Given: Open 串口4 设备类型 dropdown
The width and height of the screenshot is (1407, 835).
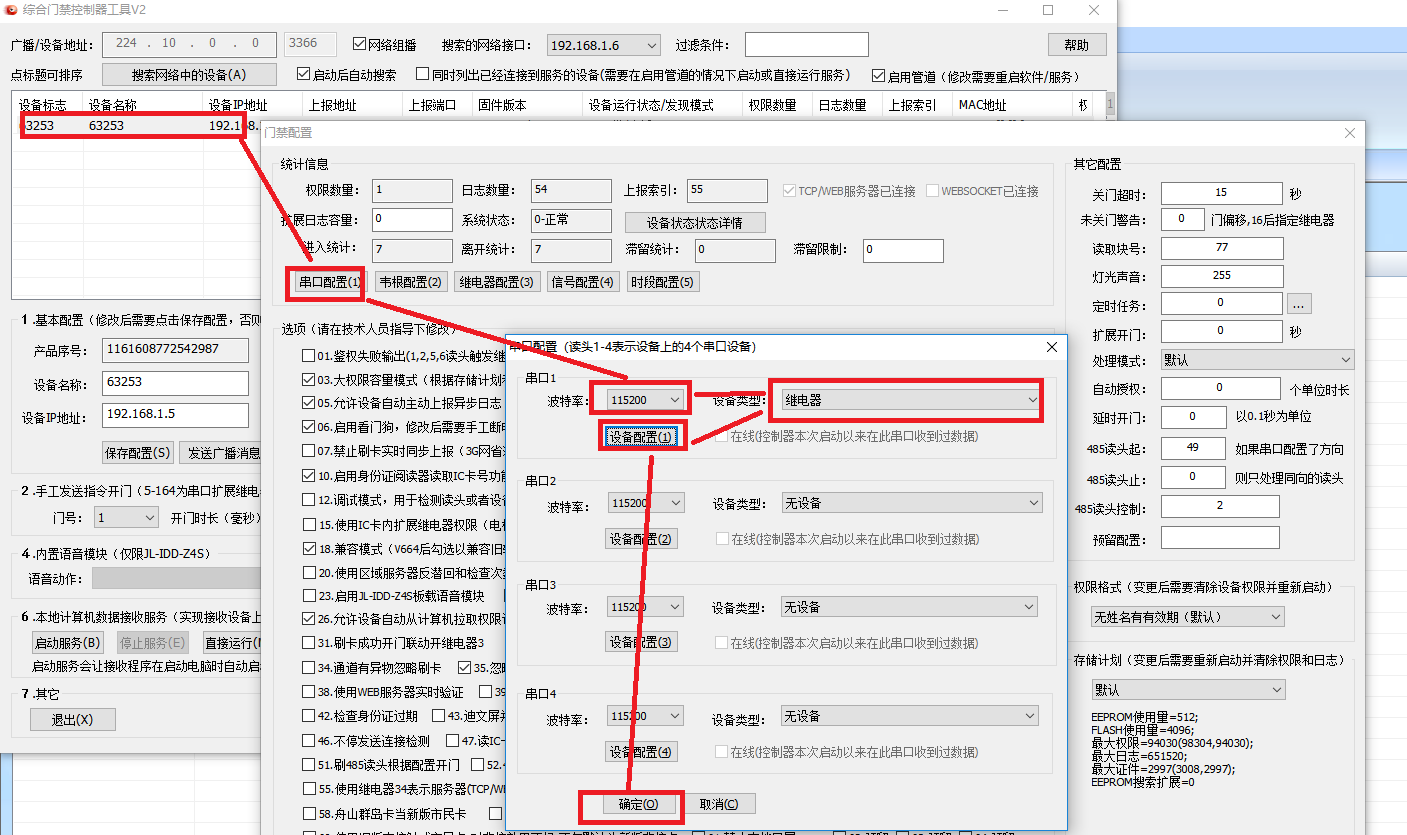Looking at the screenshot, I should point(910,716).
